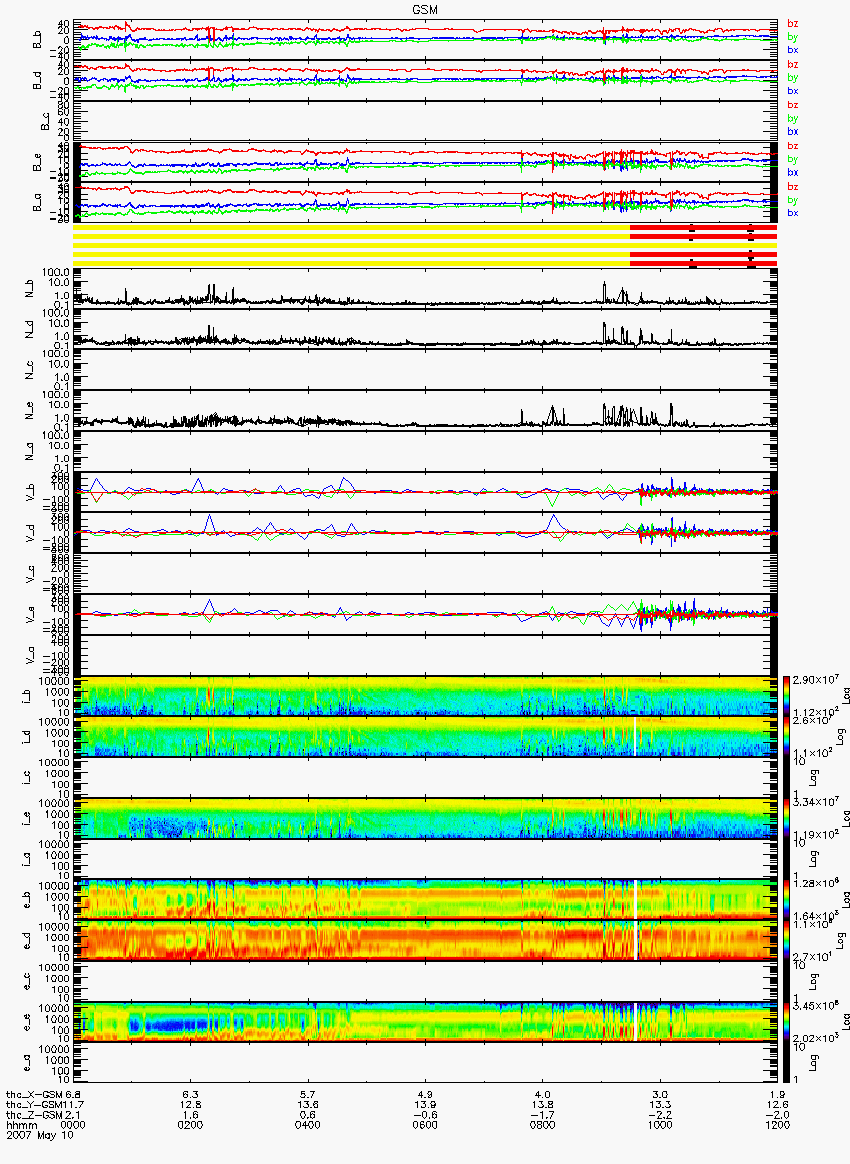Image resolution: width=850 pixels, height=1164 pixels.
Task: Click the Y-GSM value 13.9
Action: 425,1105
